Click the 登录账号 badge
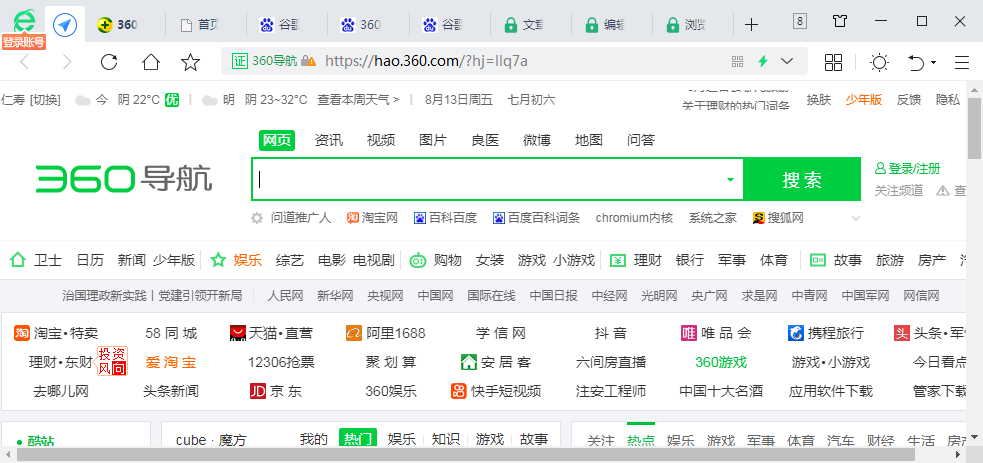 coord(24,42)
